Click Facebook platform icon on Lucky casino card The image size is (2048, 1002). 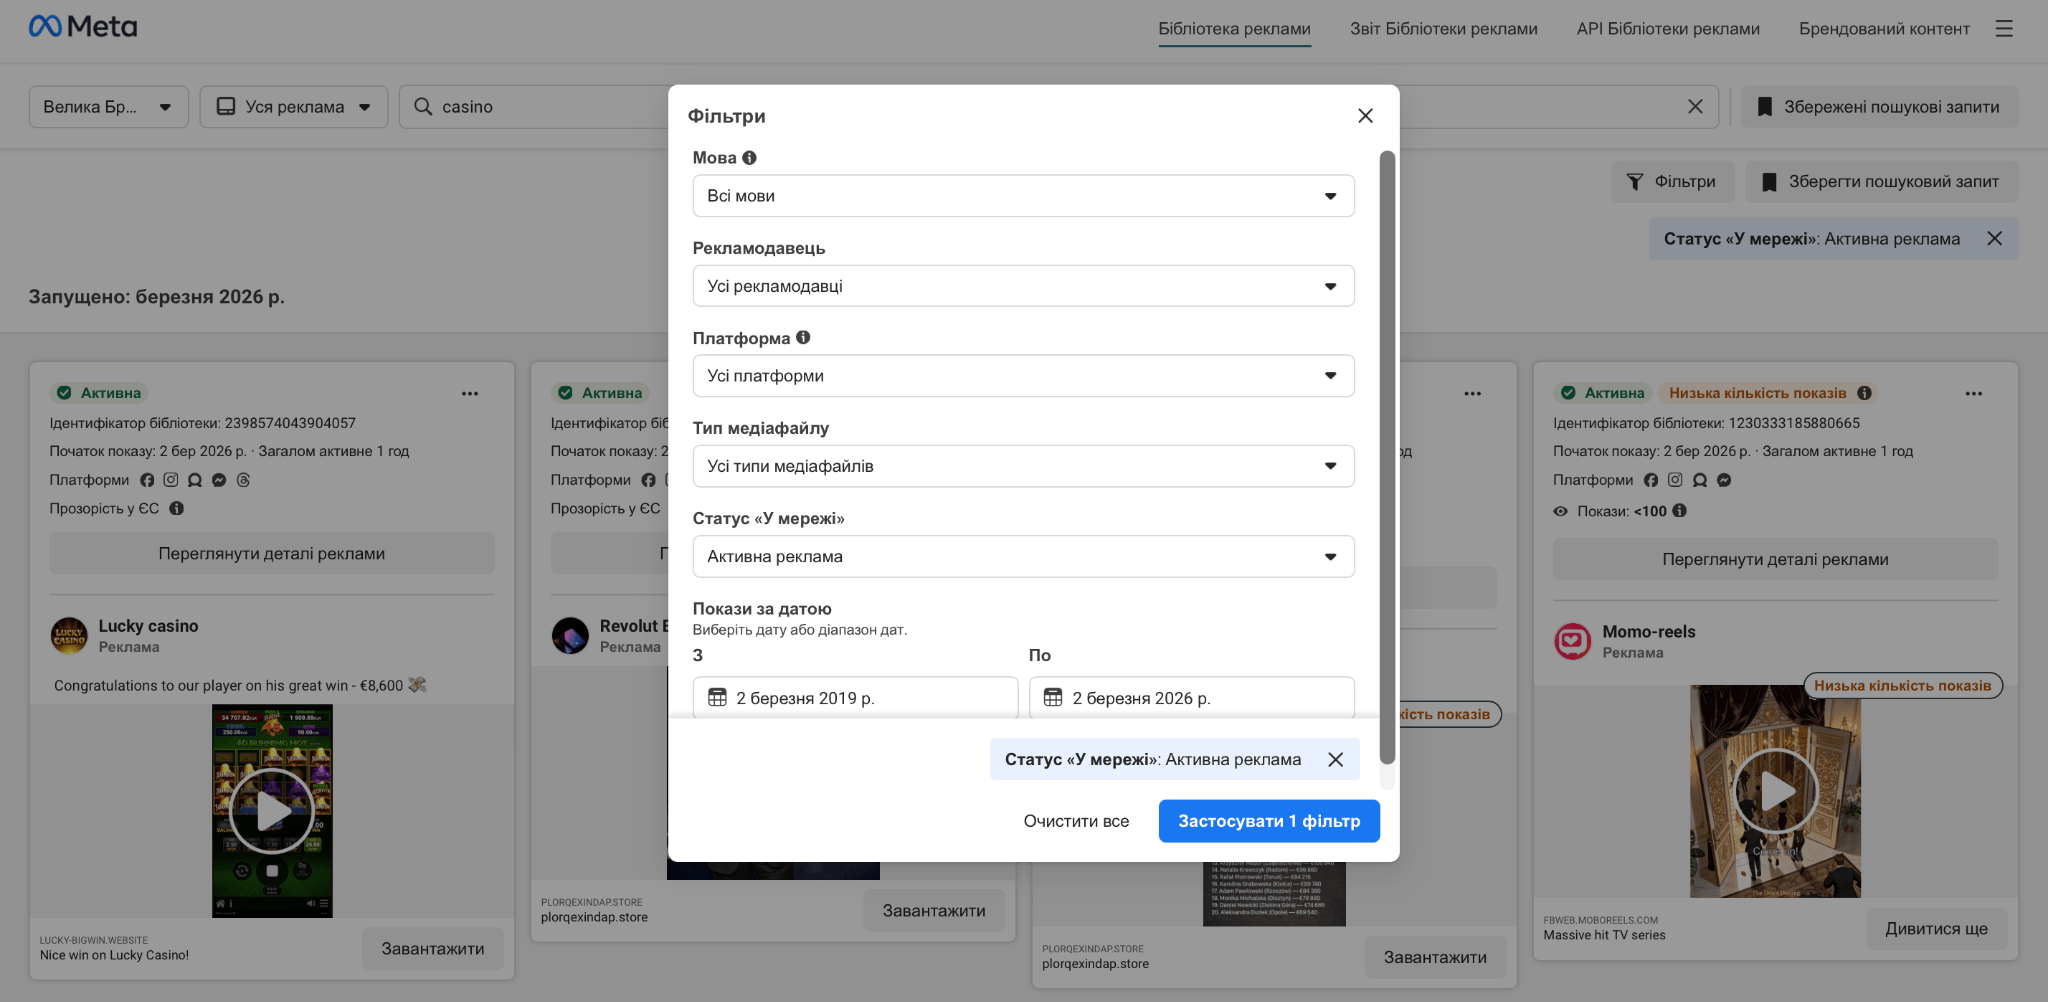(x=147, y=481)
